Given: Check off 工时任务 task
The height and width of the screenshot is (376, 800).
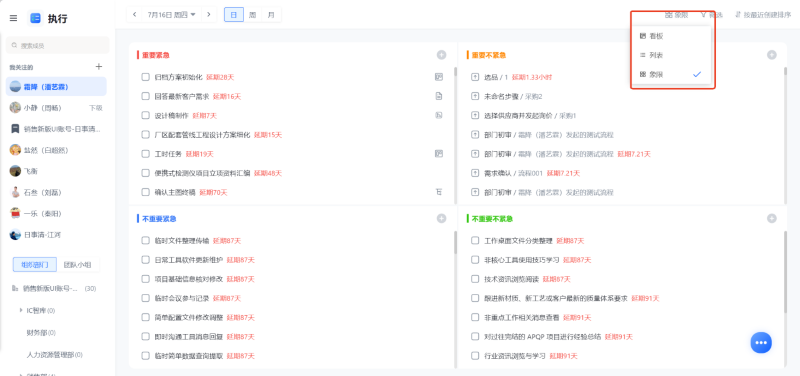Looking at the screenshot, I should tap(145, 154).
